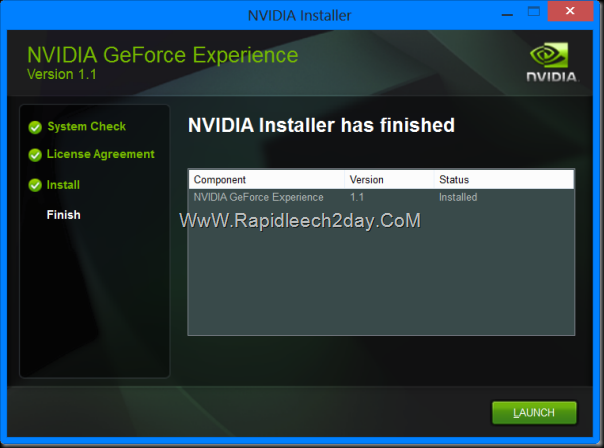Click the Version column header
604x448 pixels.
tap(389, 180)
